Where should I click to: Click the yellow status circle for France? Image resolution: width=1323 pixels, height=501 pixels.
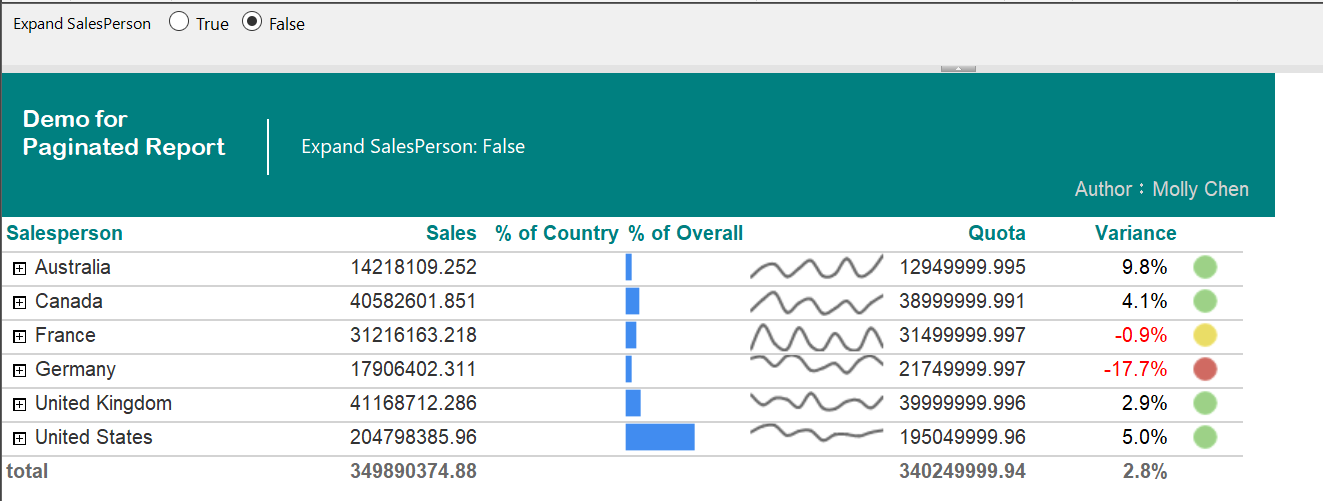click(1205, 335)
